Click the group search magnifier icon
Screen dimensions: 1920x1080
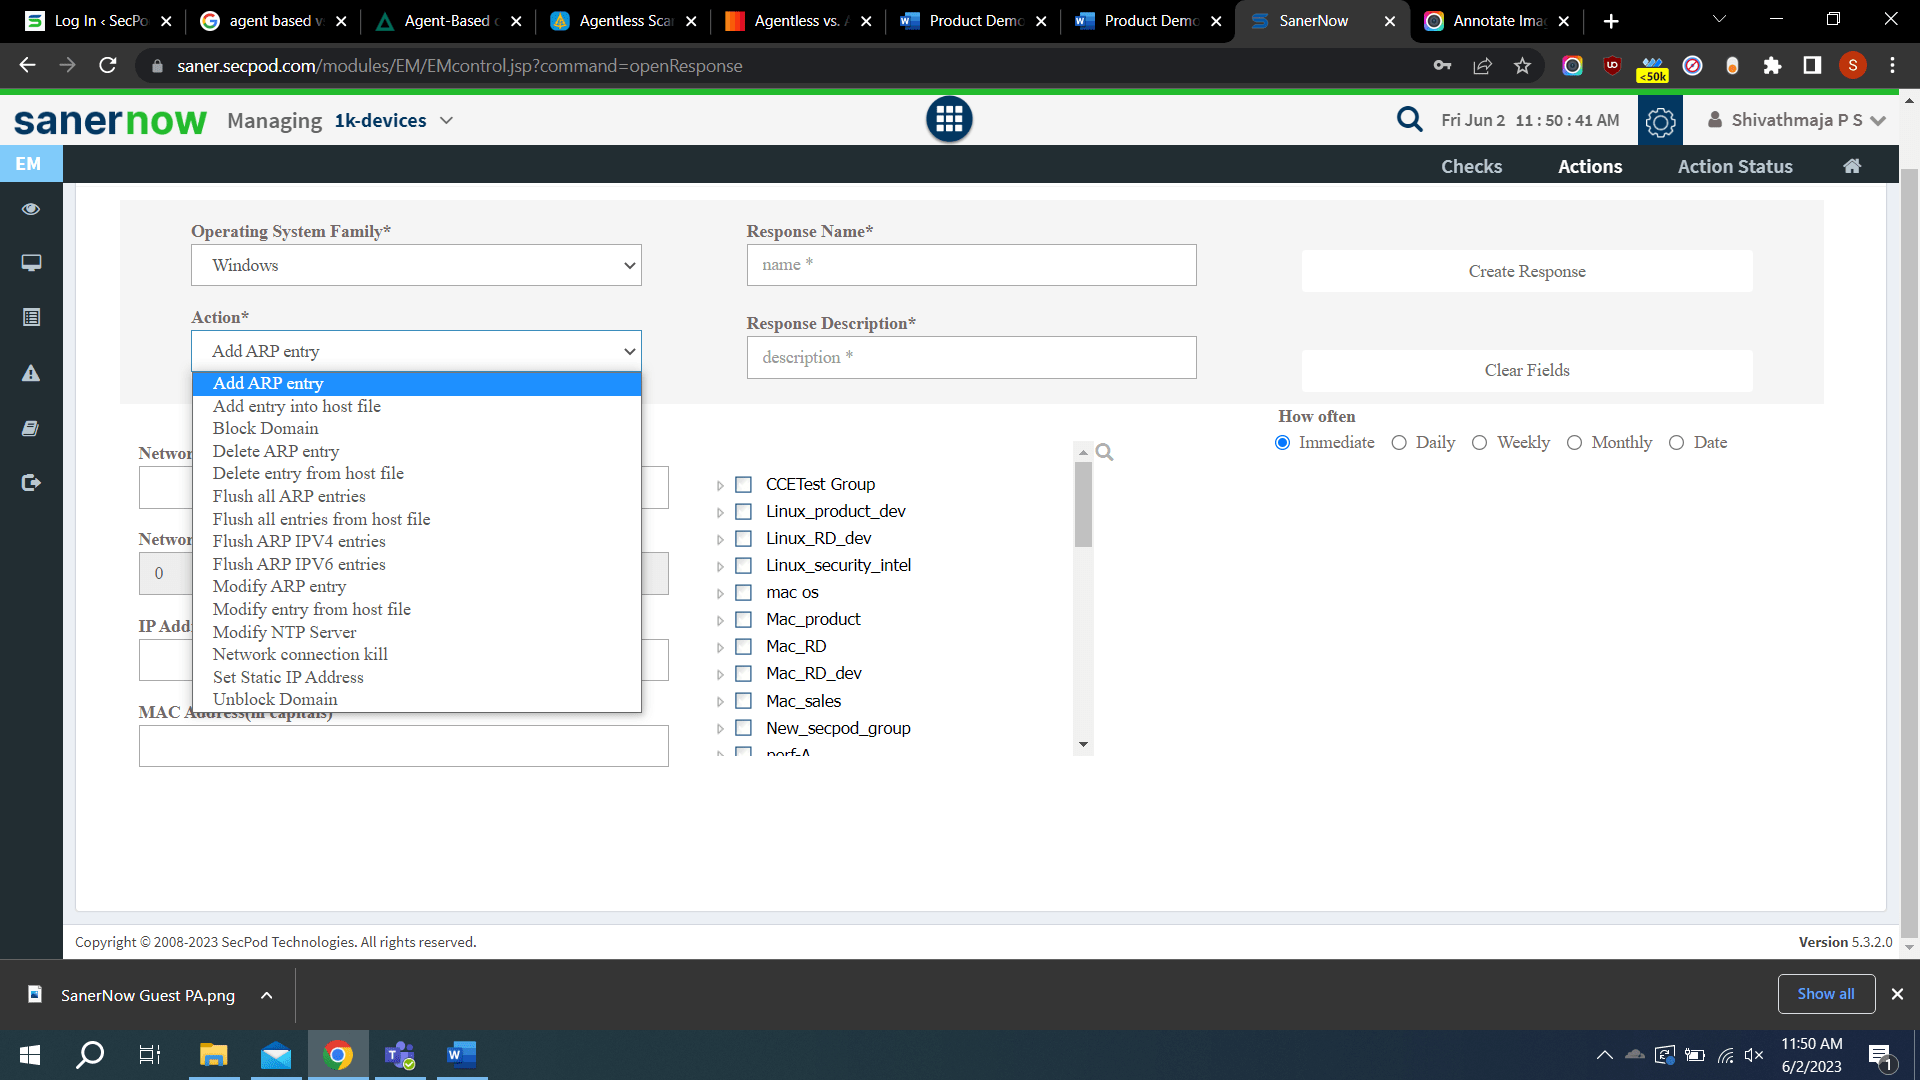tap(1104, 452)
